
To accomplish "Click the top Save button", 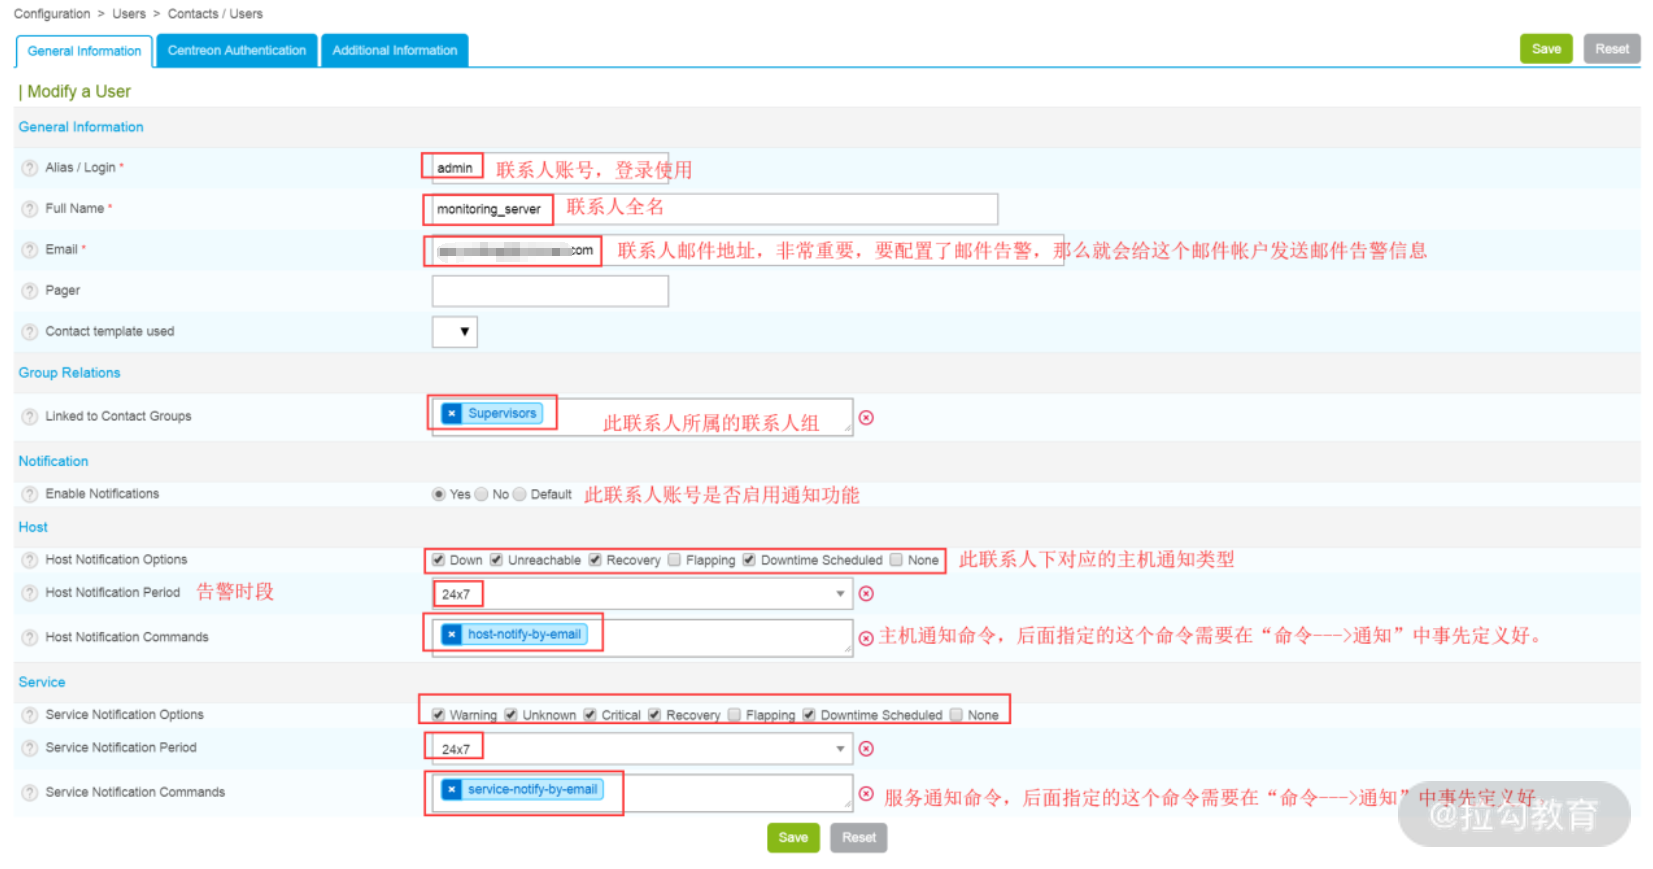I will point(1546,49).
